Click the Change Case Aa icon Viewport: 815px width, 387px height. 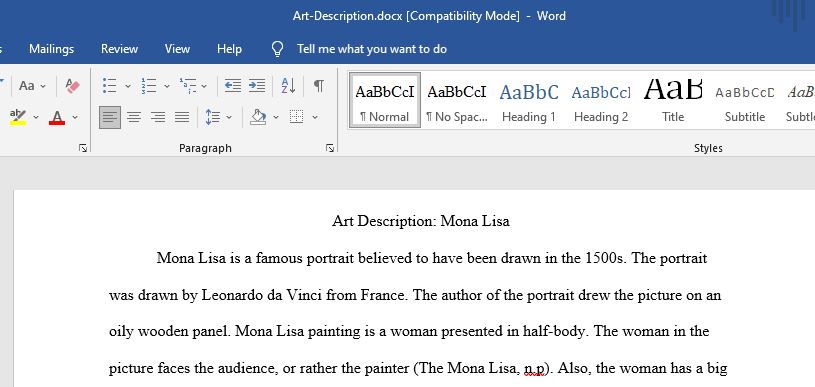point(27,86)
